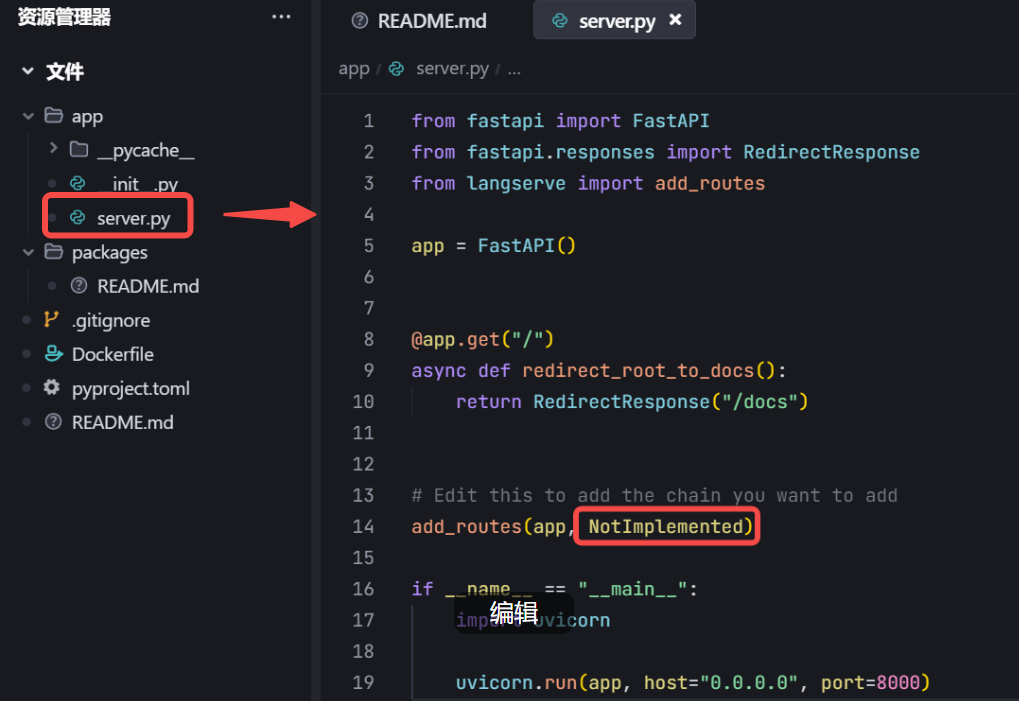Open __init__.py in the file tree
The image size is (1019, 701).
click(x=137, y=184)
